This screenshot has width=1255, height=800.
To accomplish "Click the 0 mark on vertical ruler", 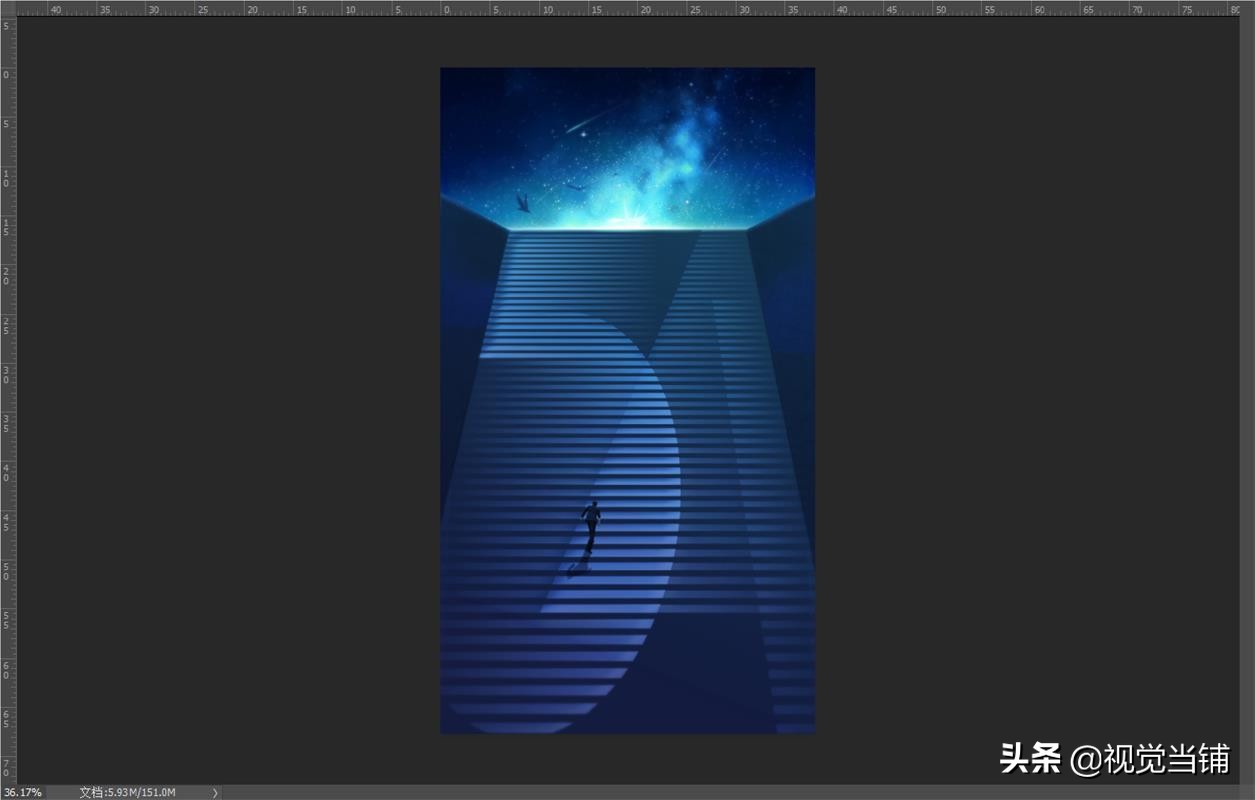I will click(x=8, y=75).
